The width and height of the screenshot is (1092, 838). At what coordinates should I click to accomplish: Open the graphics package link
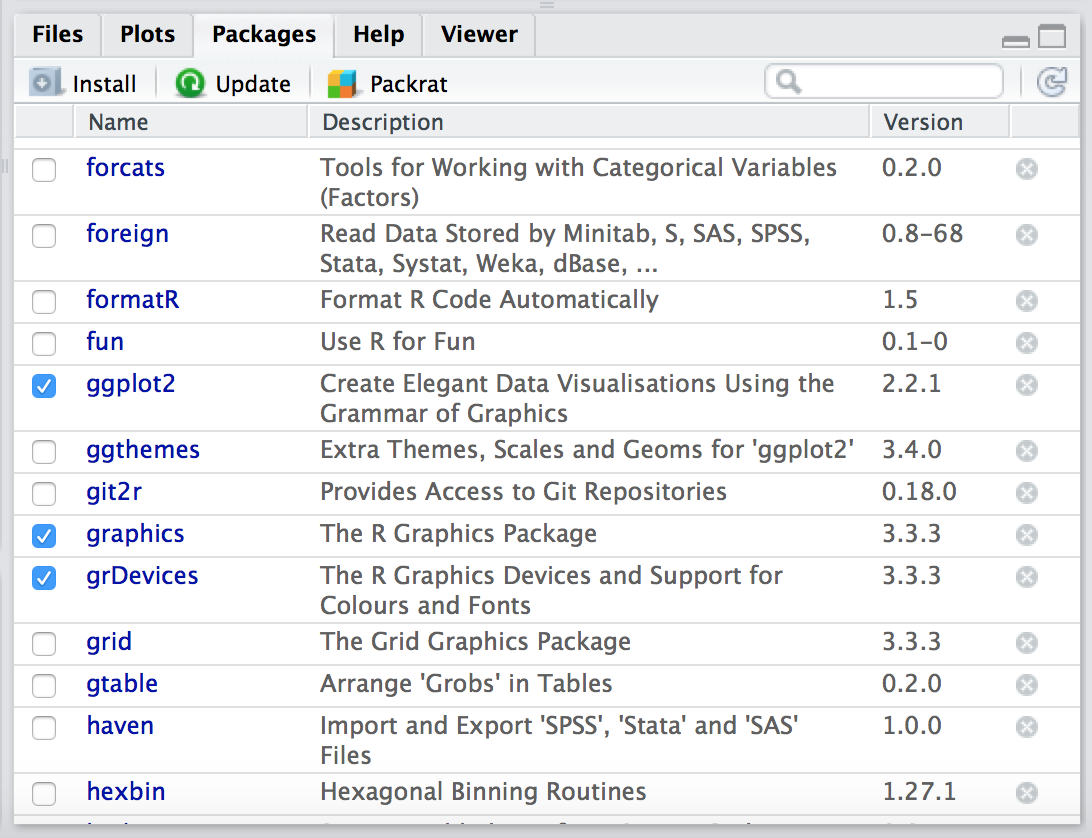pos(135,534)
